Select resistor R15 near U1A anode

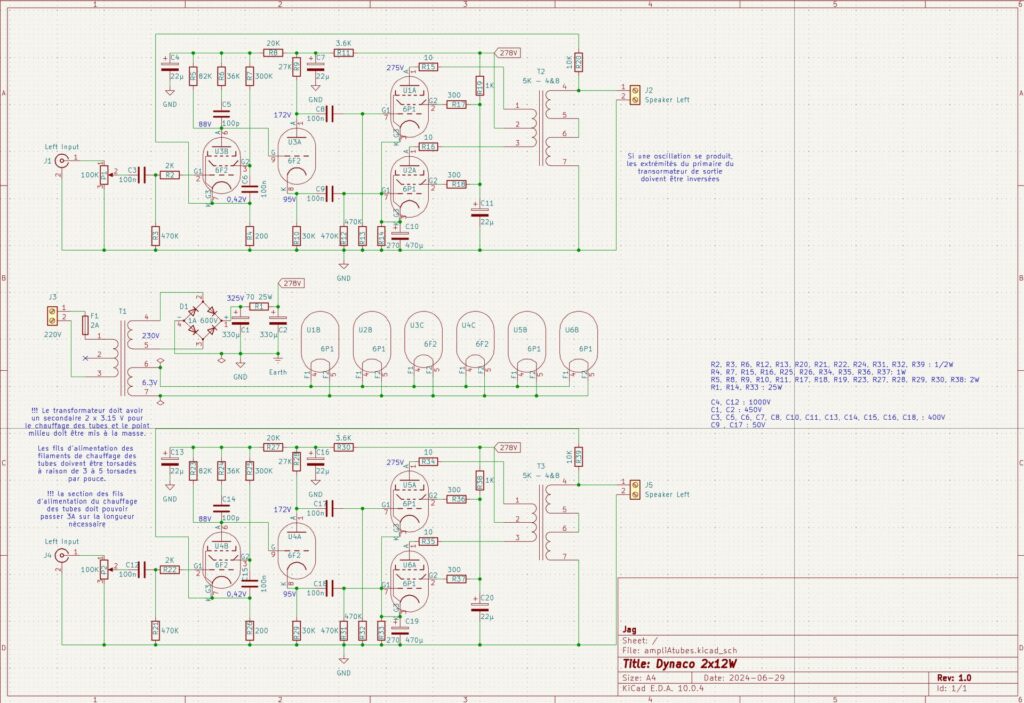pos(428,67)
